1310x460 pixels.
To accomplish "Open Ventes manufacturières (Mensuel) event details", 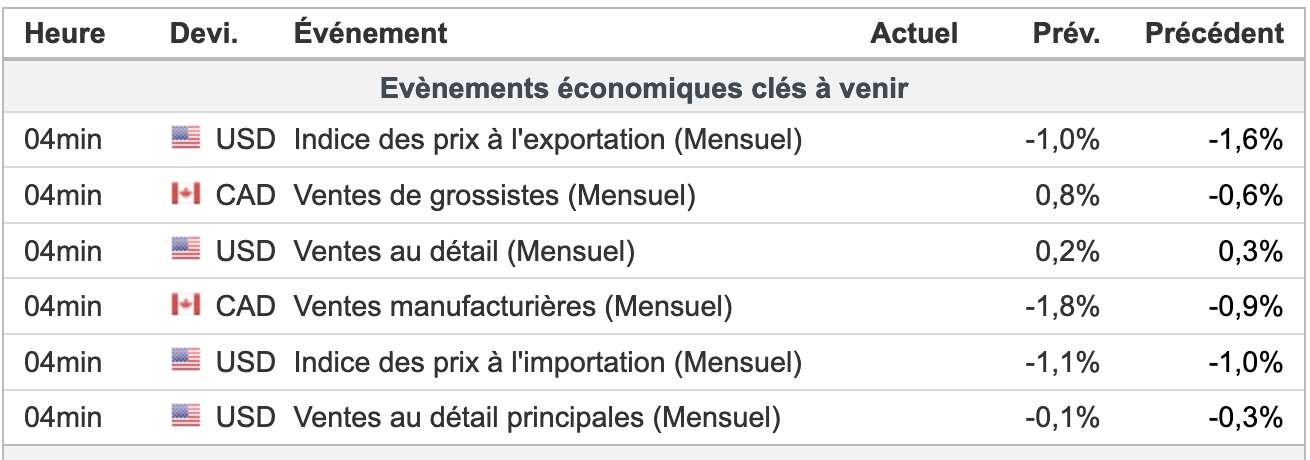I will click(x=512, y=306).
